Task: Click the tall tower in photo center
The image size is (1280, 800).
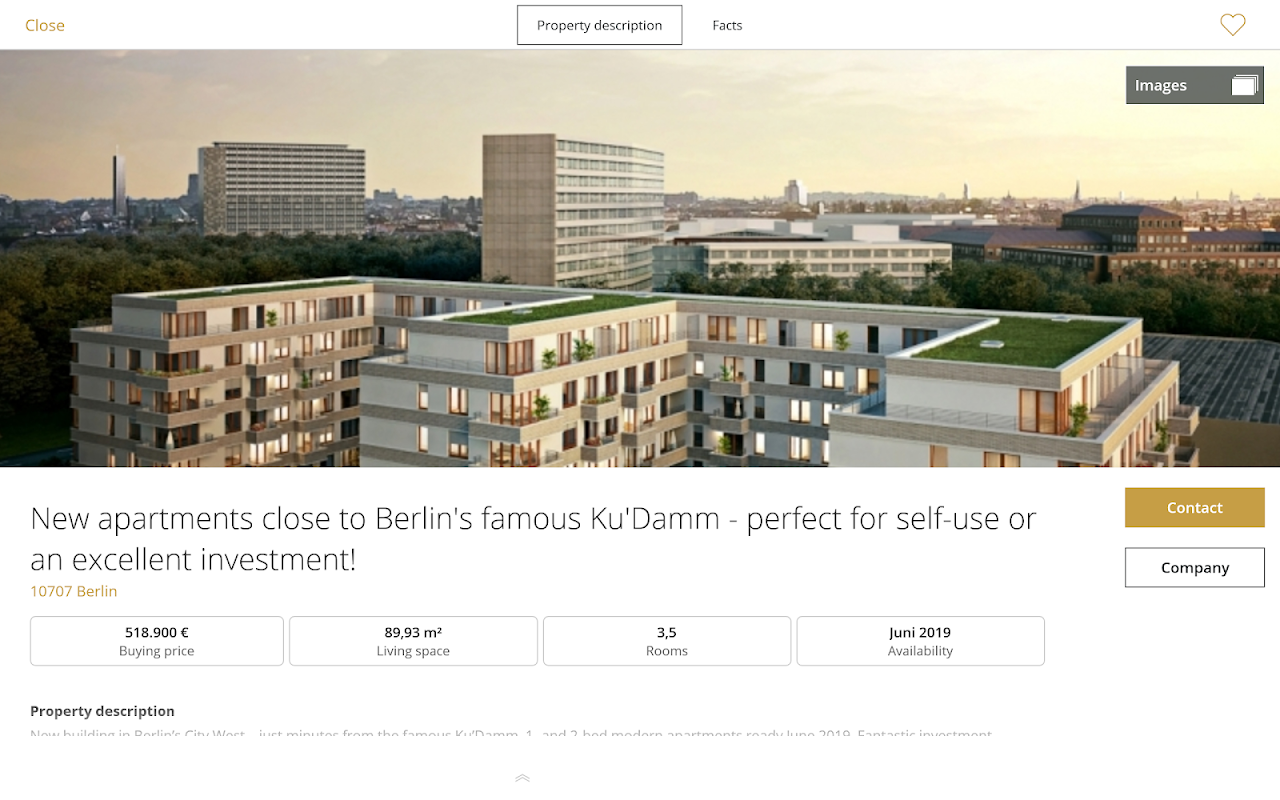Action: click(573, 210)
